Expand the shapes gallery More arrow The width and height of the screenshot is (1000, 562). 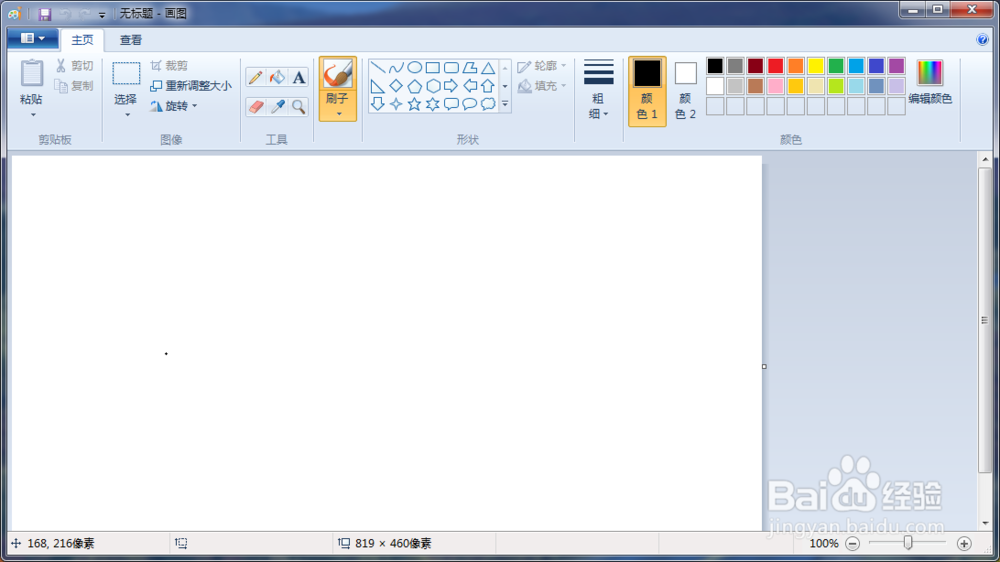(x=505, y=104)
